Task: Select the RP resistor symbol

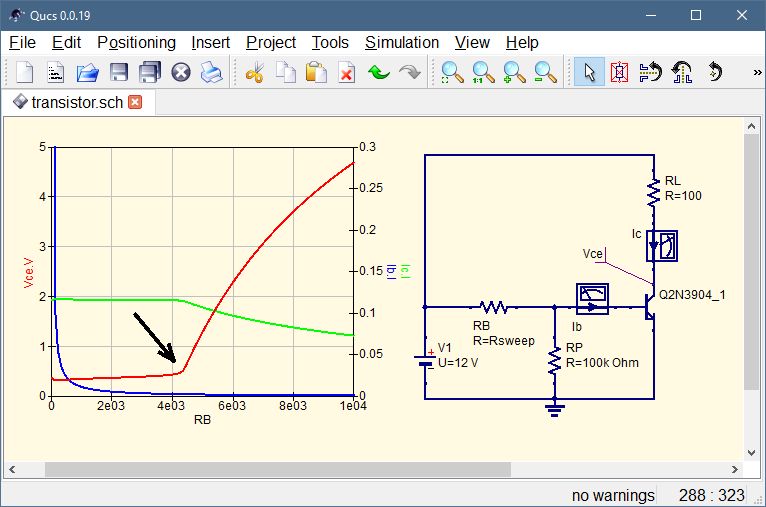Action: 554,361
